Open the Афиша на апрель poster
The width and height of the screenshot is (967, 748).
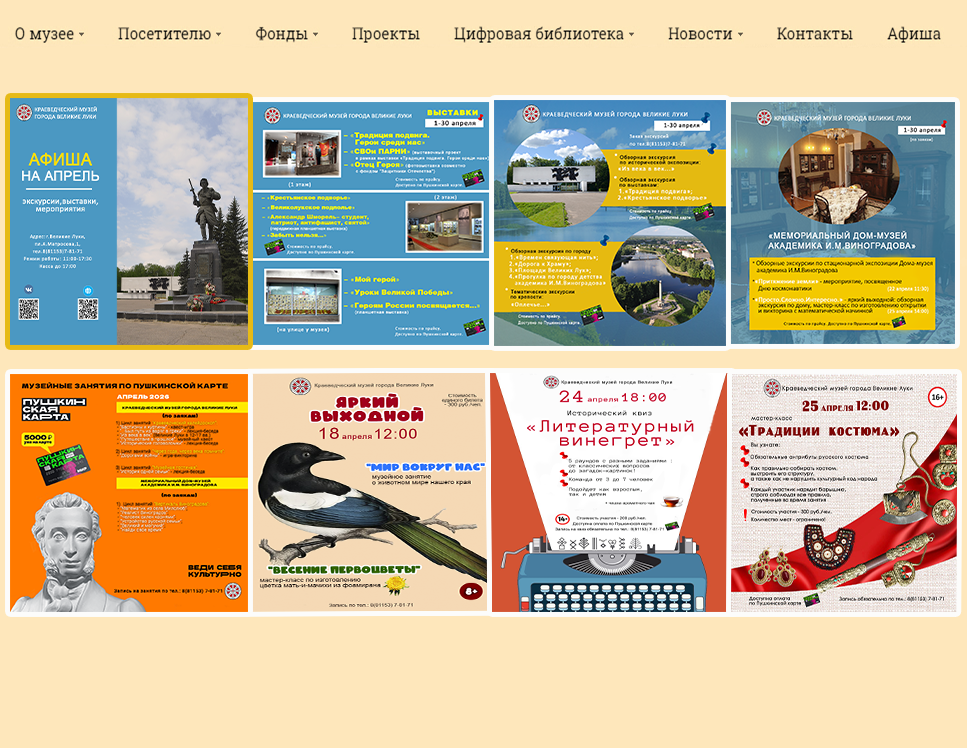click(129, 221)
